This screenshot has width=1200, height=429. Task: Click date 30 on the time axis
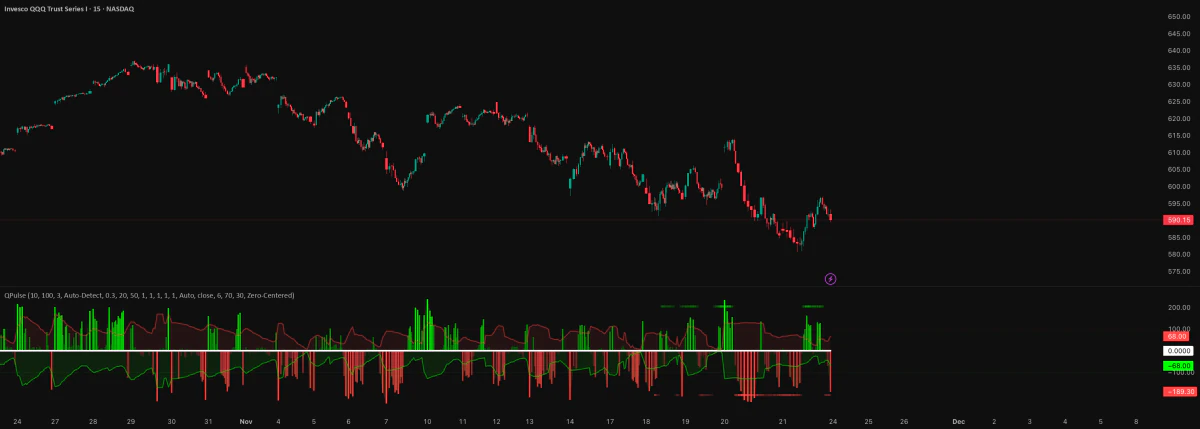pyautogui.click(x=171, y=421)
